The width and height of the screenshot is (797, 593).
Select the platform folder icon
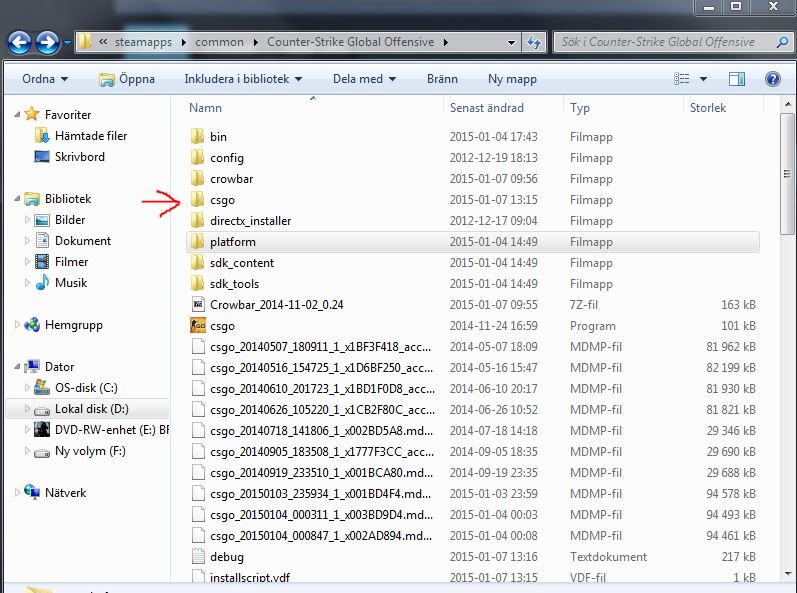[x=197, y=241]
